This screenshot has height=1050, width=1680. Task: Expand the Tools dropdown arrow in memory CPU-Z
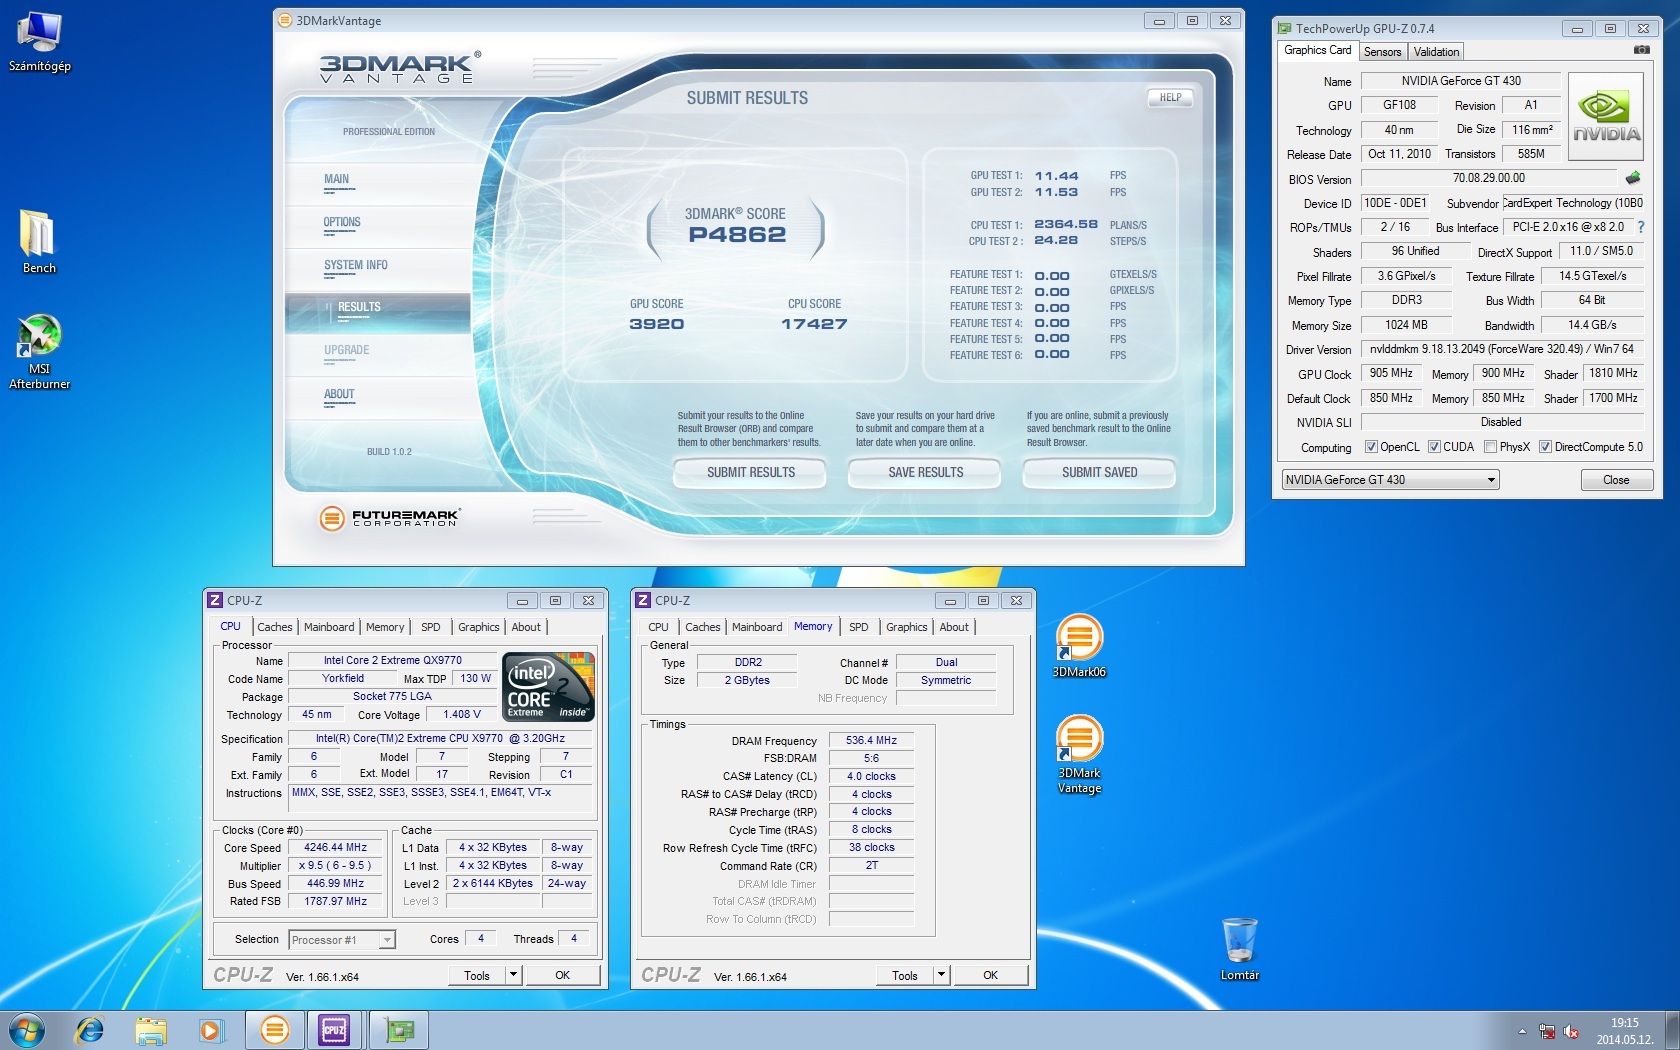[x=941, y=975]
